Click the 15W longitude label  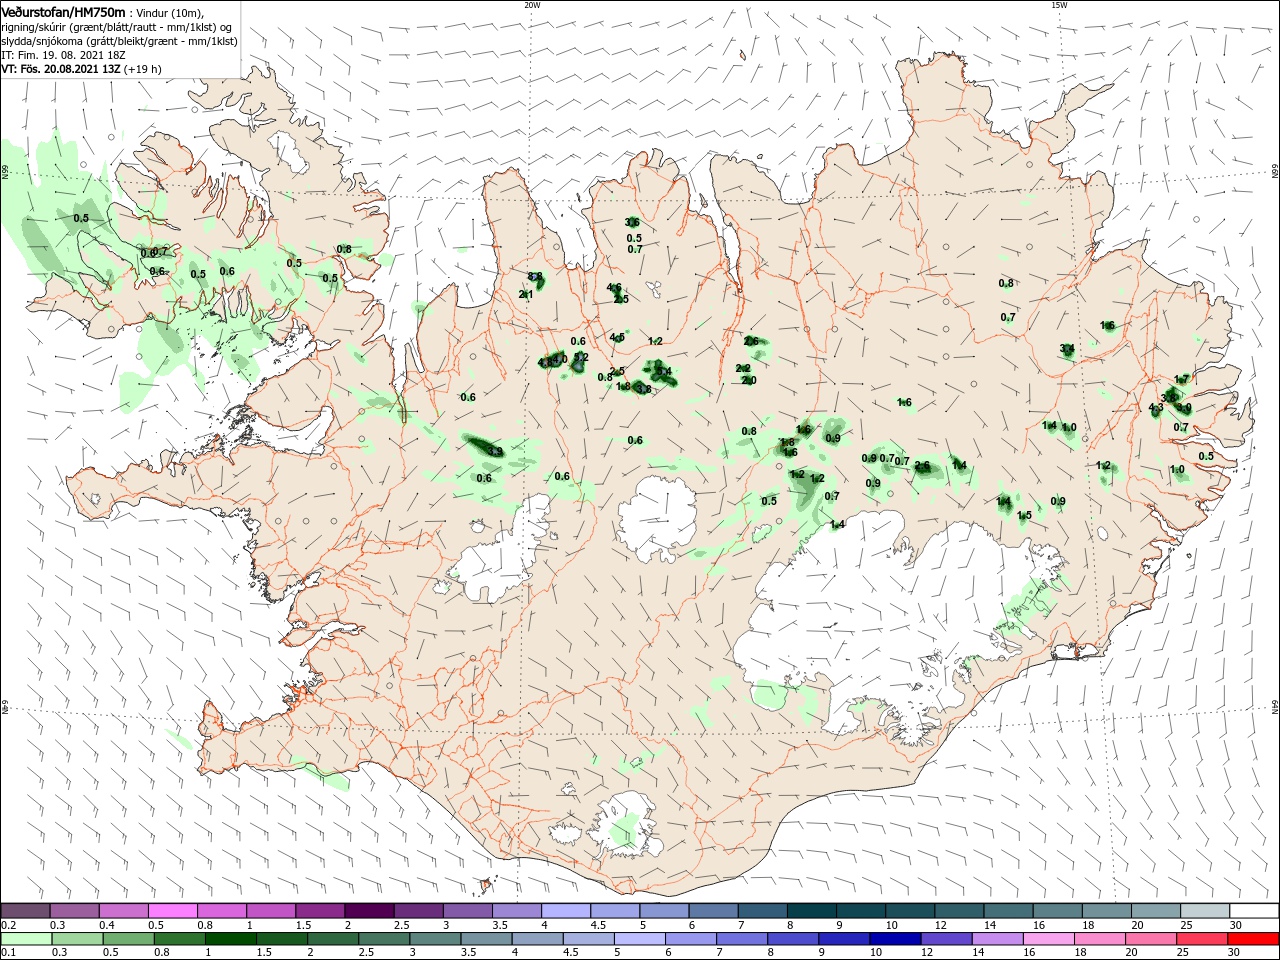coord(1059,5)
